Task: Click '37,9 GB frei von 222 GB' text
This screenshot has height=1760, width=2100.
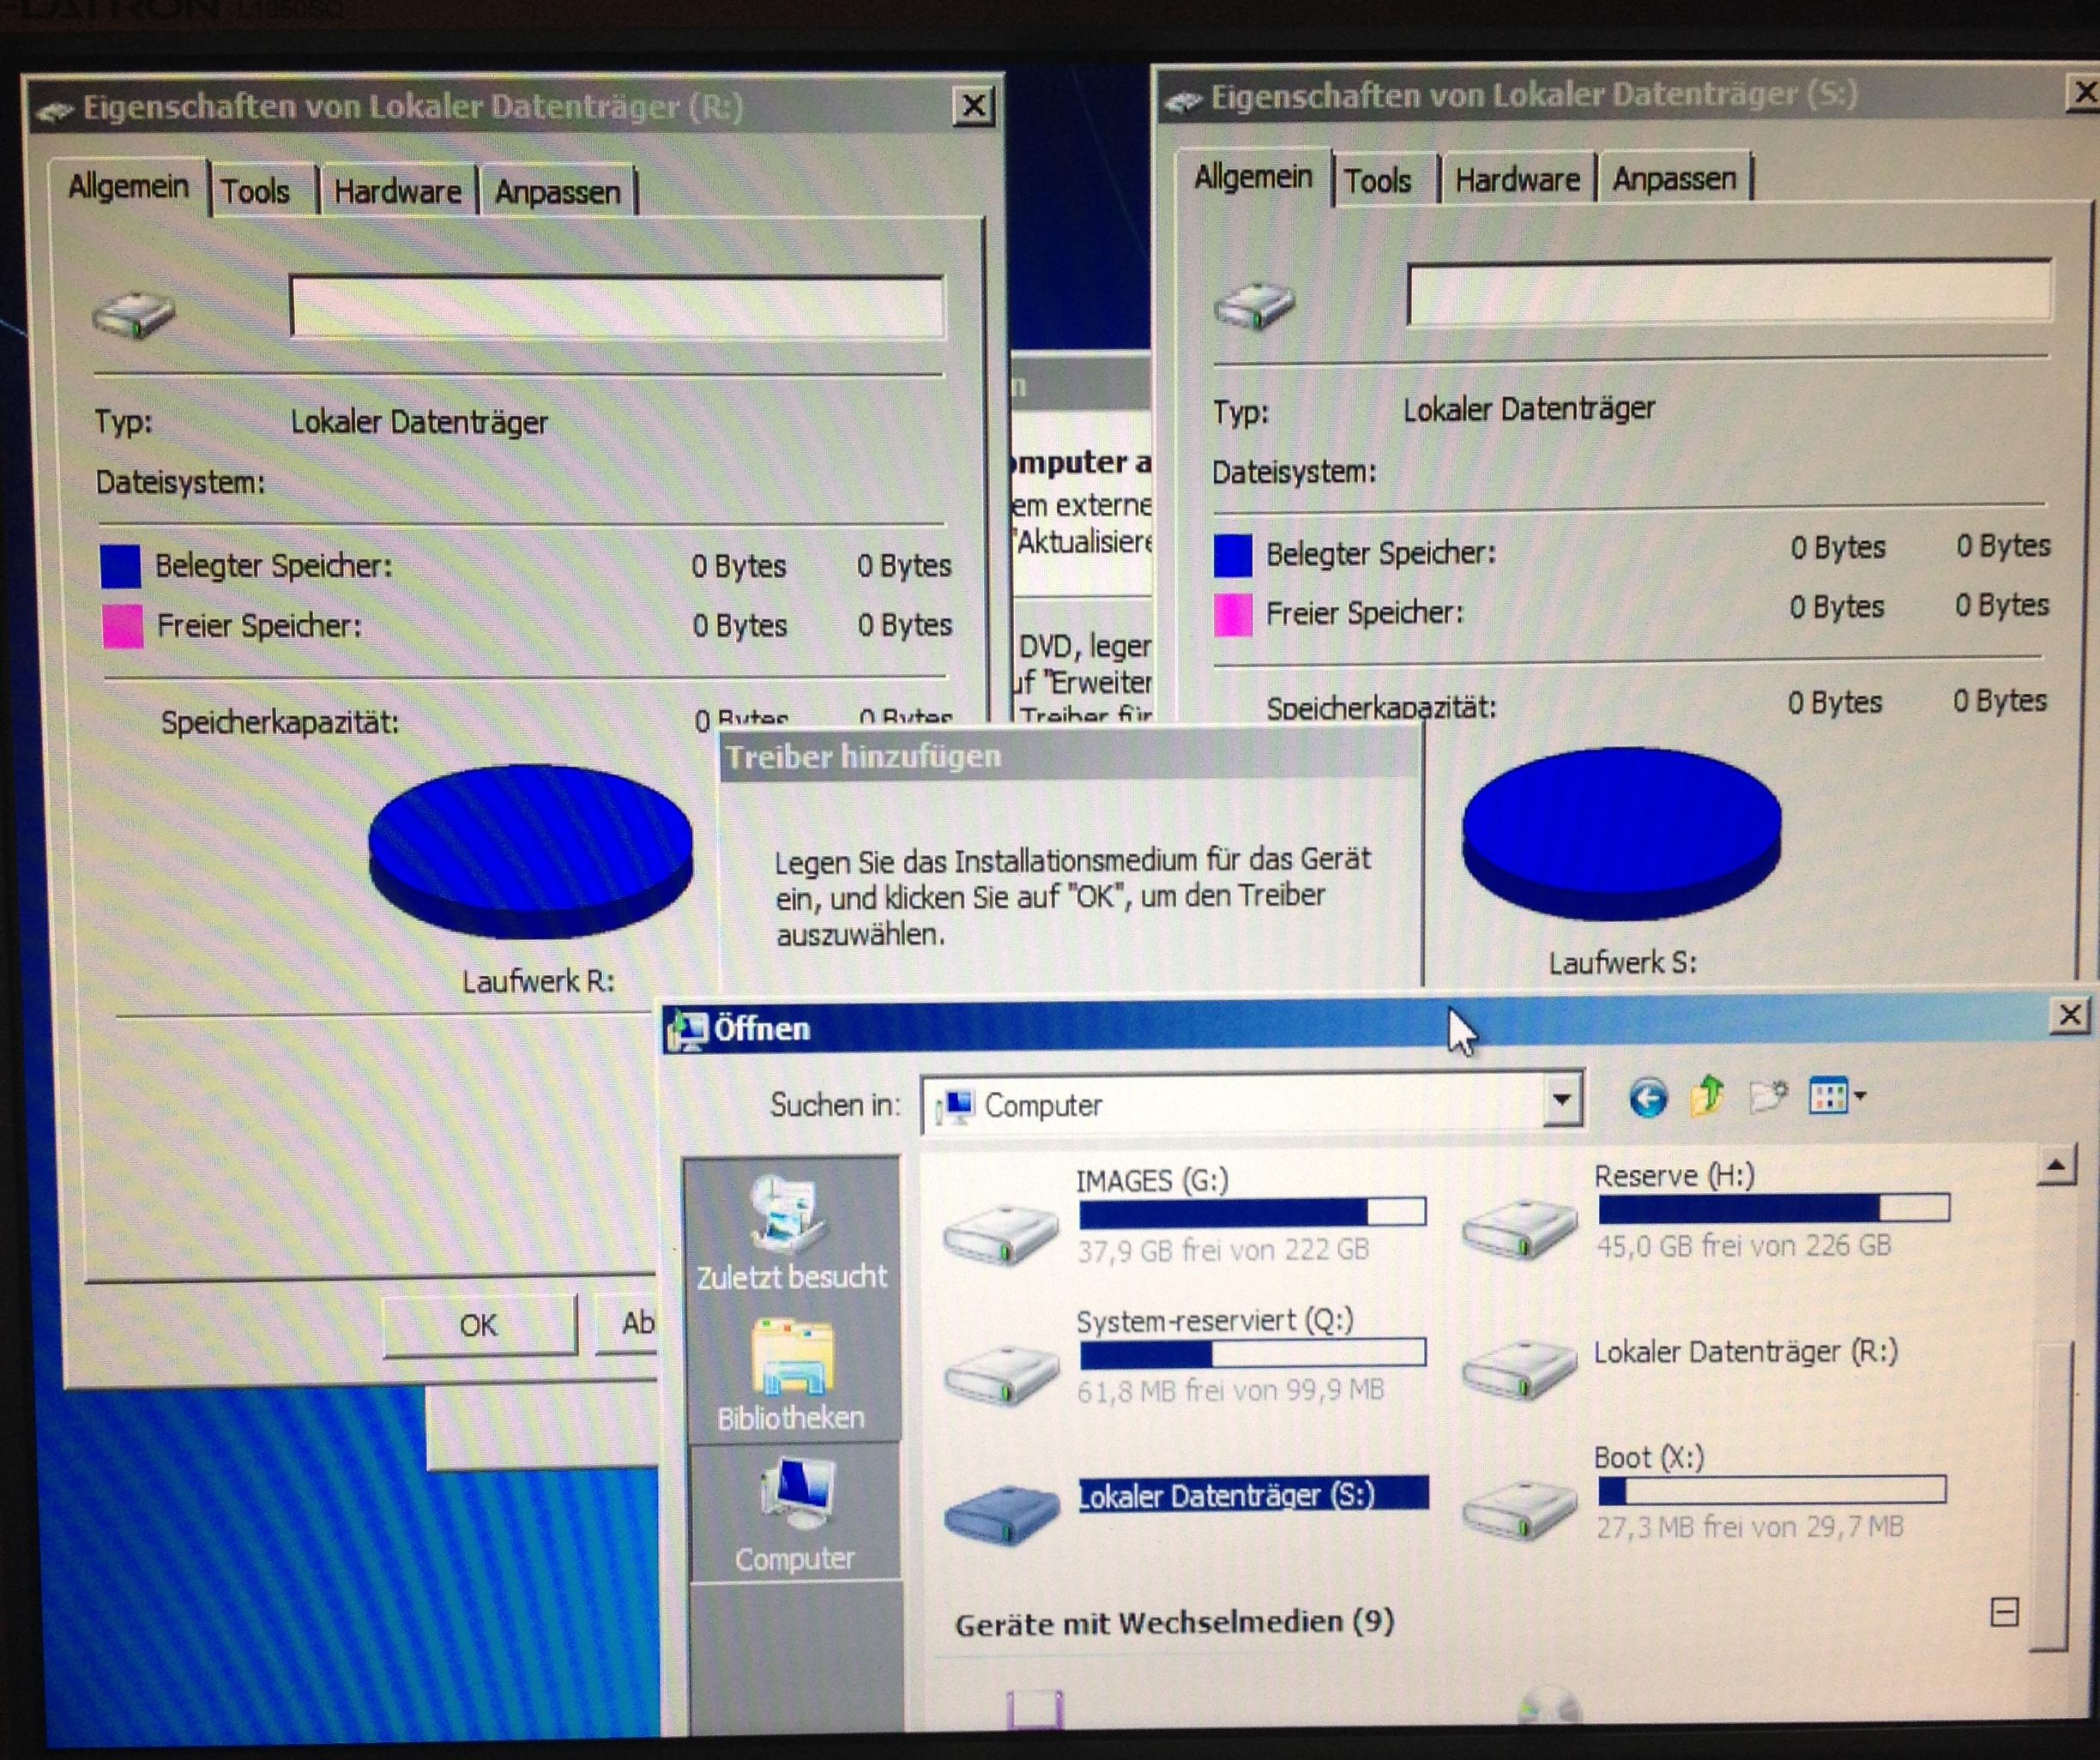Action: point(1222,1250)
